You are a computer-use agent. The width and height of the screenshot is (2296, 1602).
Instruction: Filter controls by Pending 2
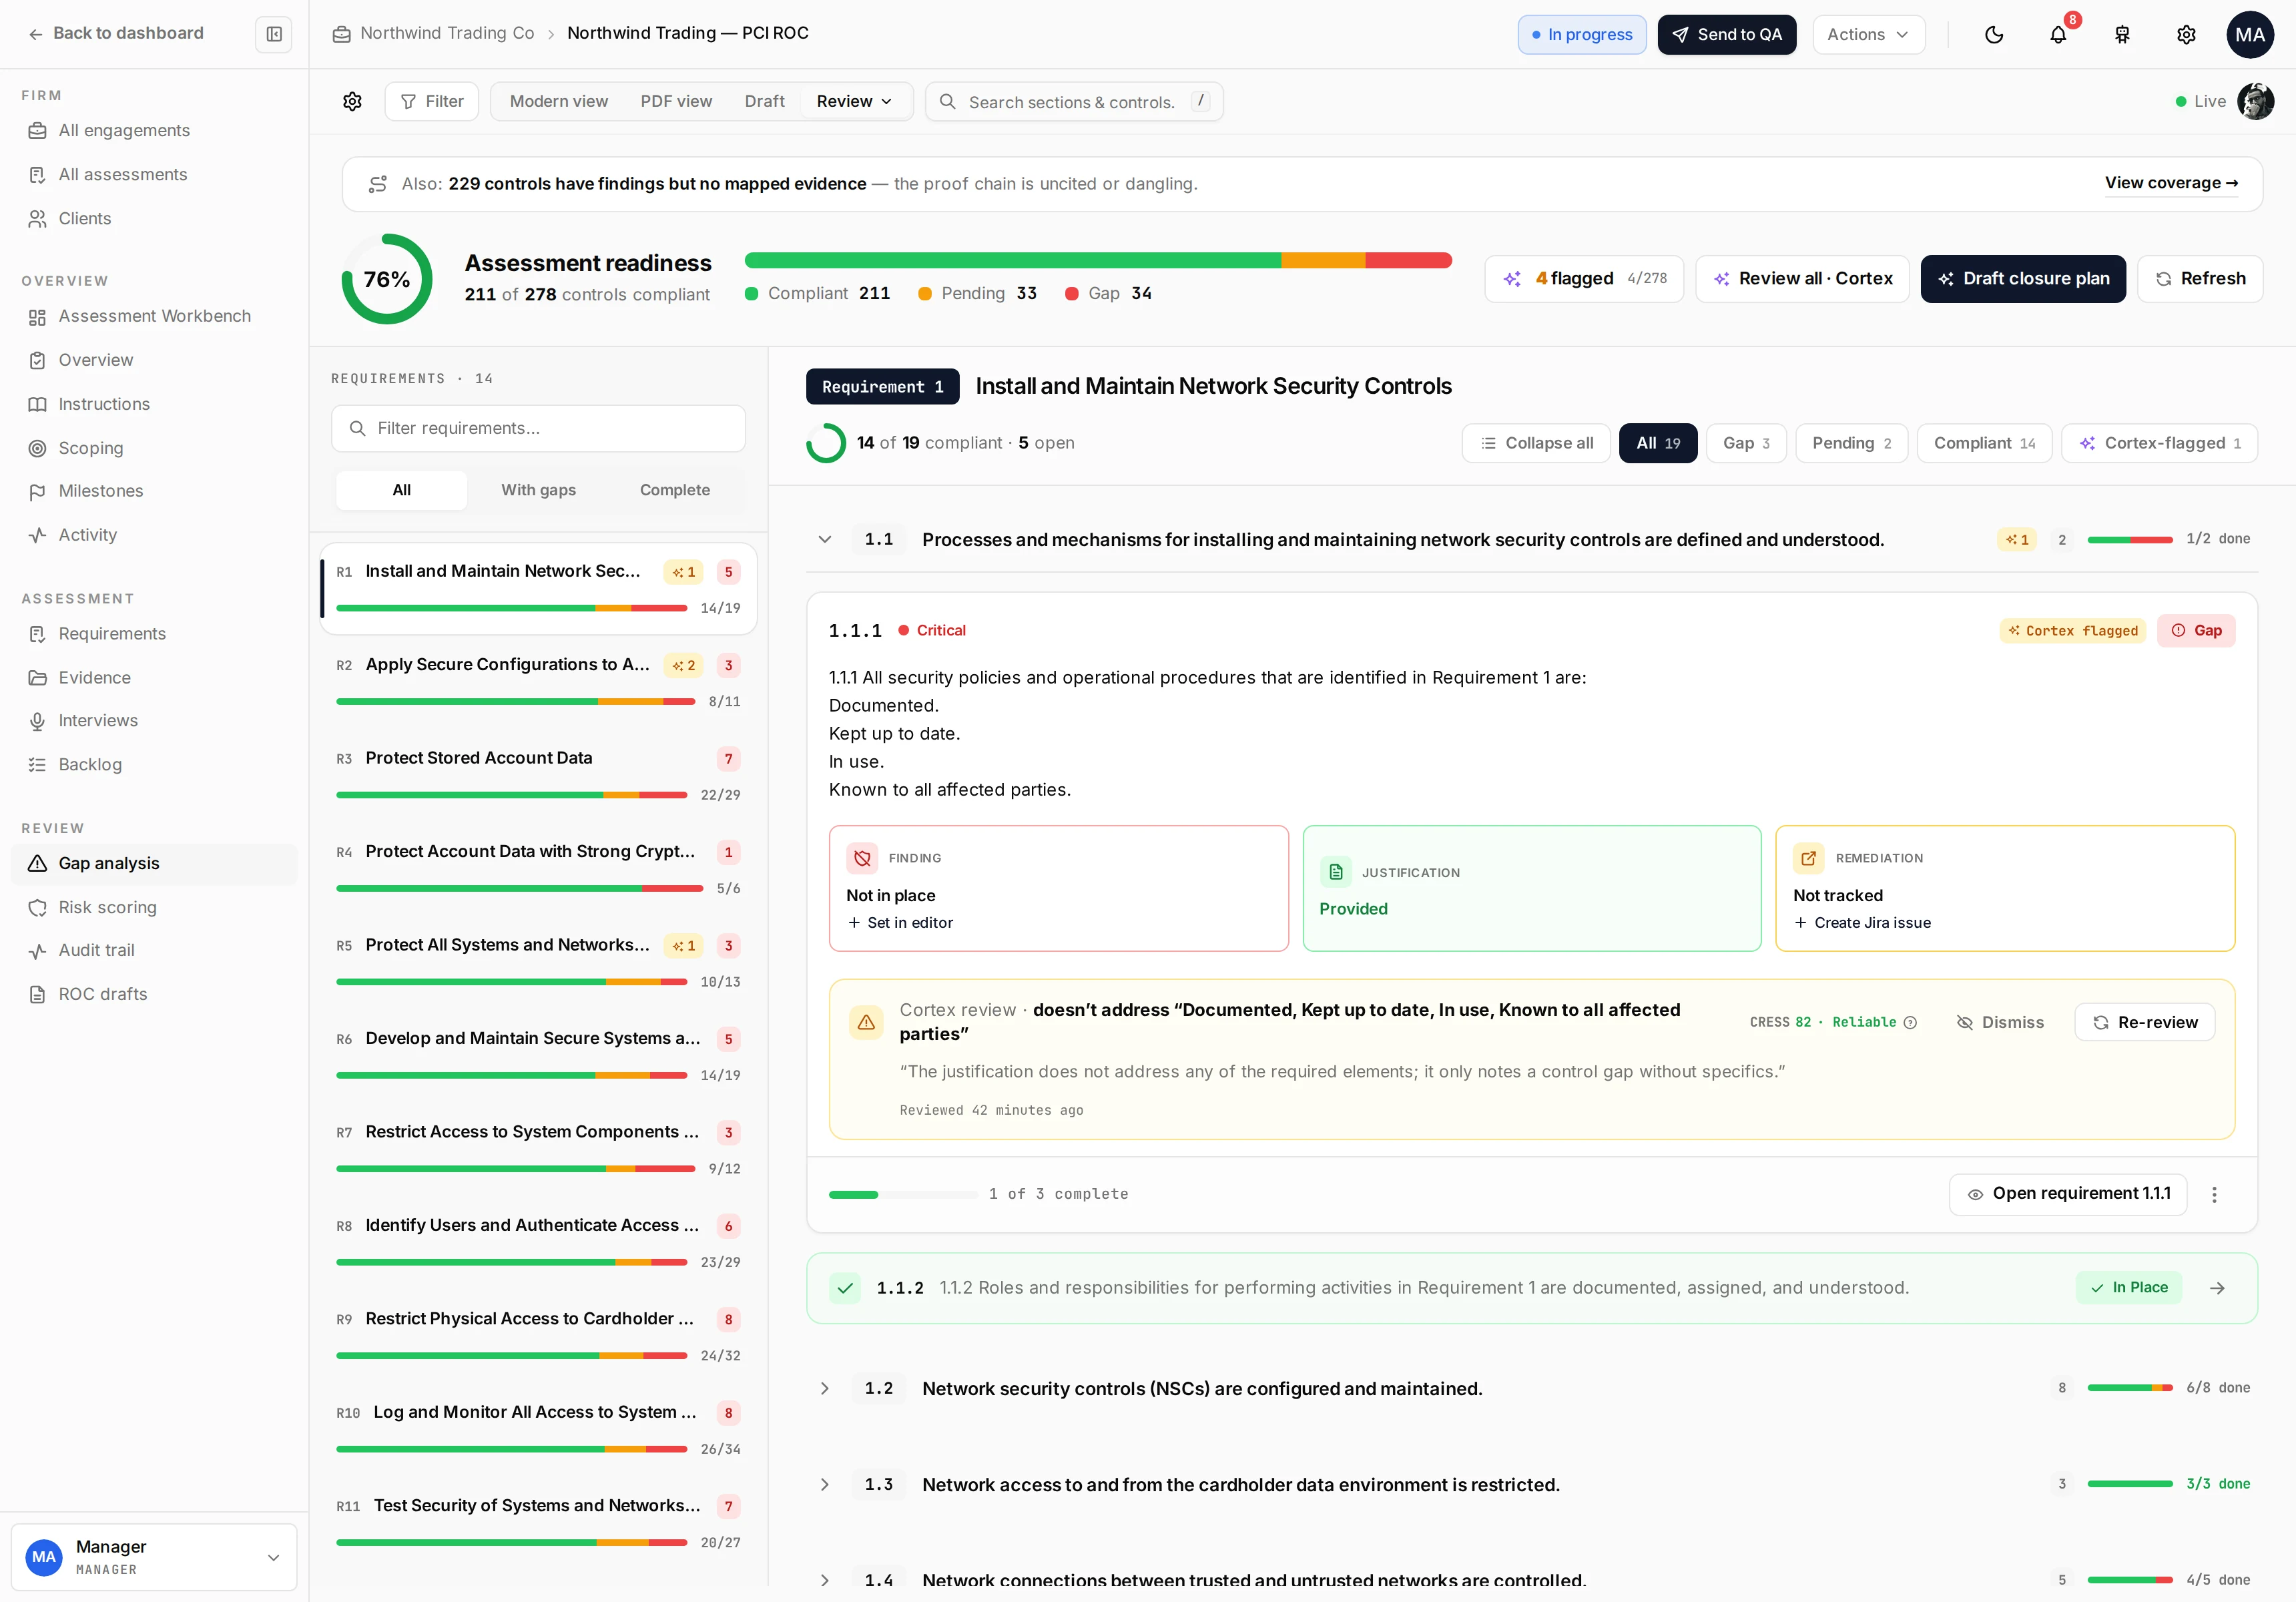(1851, 443)
